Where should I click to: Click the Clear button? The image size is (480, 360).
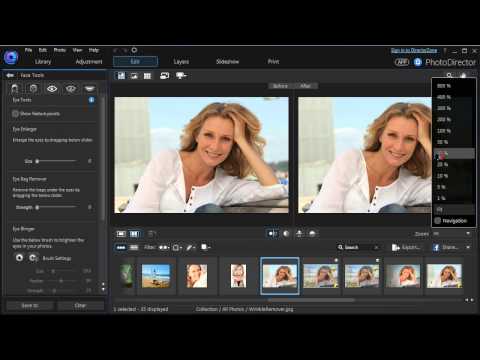pos(80,305)
